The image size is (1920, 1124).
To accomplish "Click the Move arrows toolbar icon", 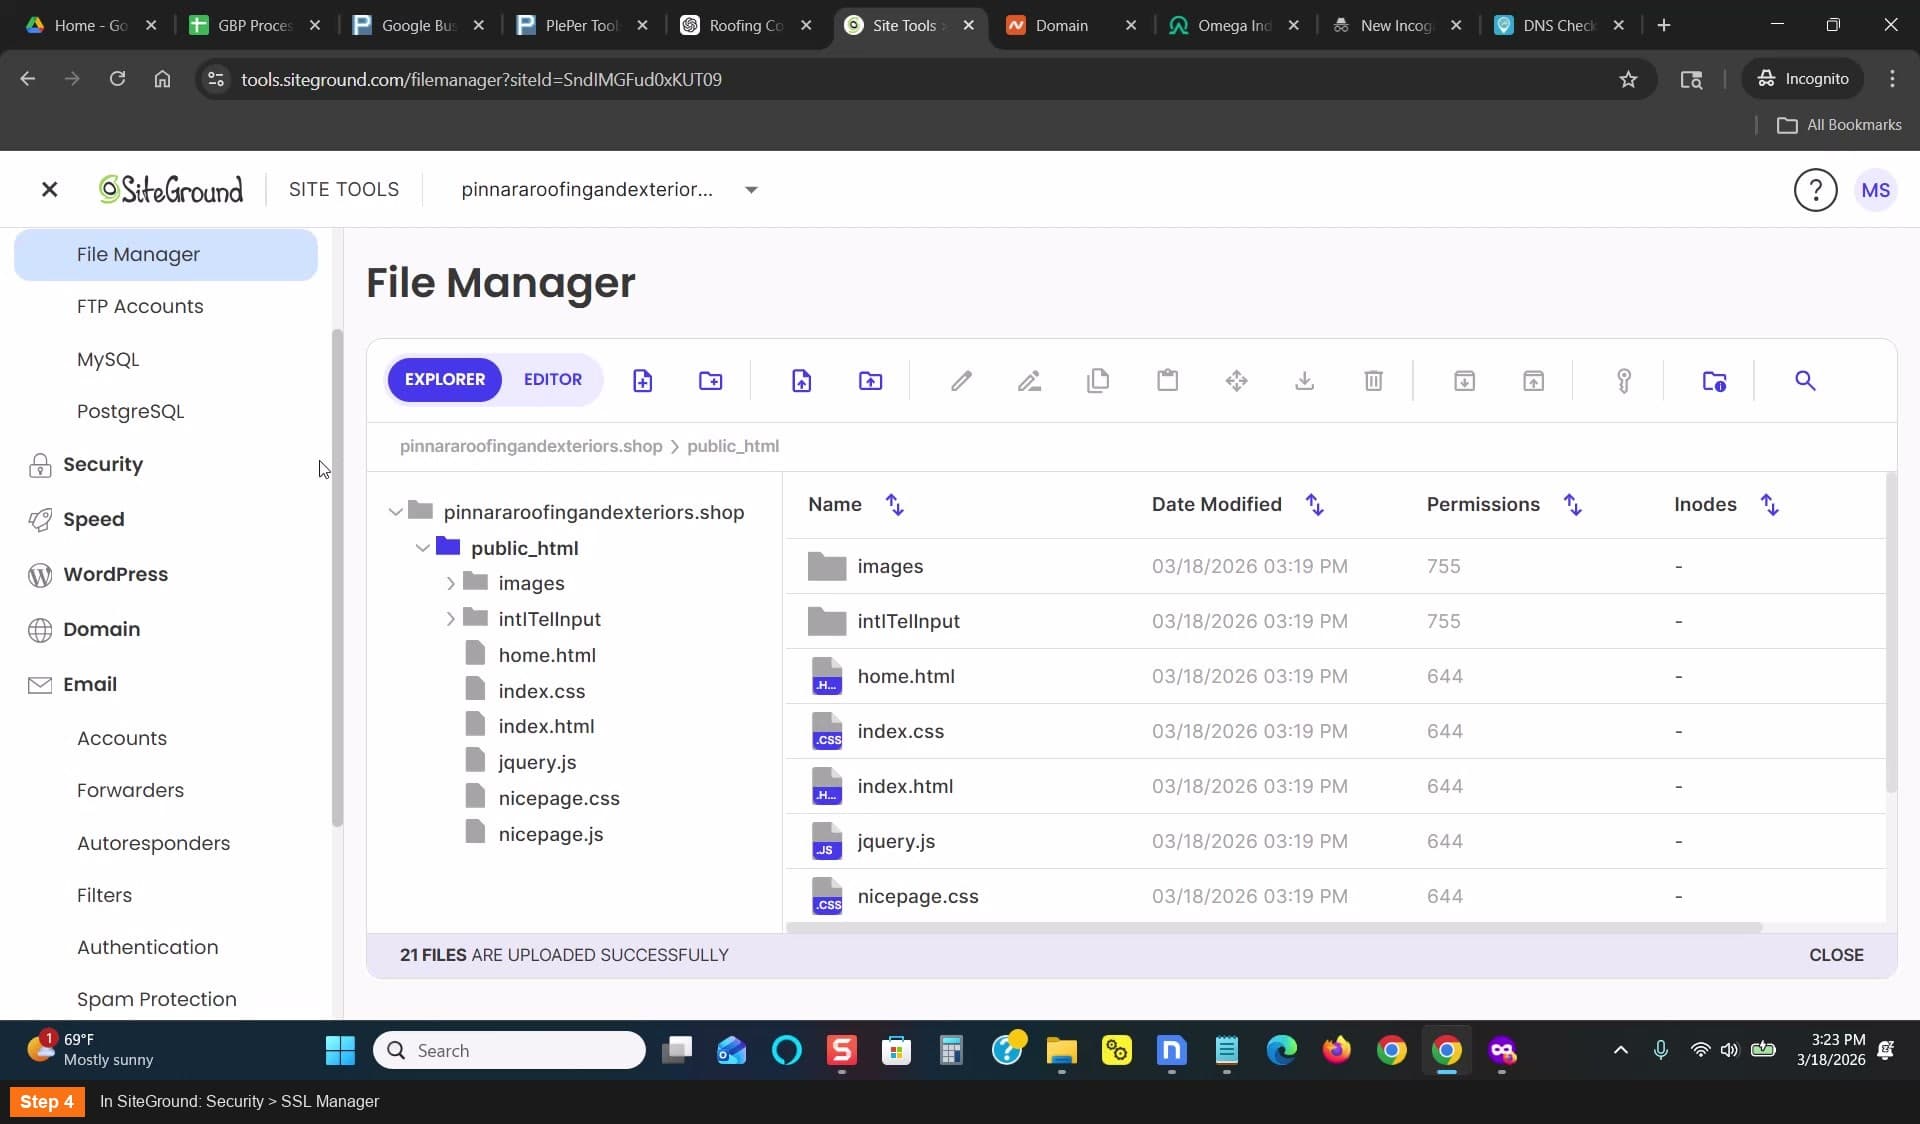I will coord(1236,380).
